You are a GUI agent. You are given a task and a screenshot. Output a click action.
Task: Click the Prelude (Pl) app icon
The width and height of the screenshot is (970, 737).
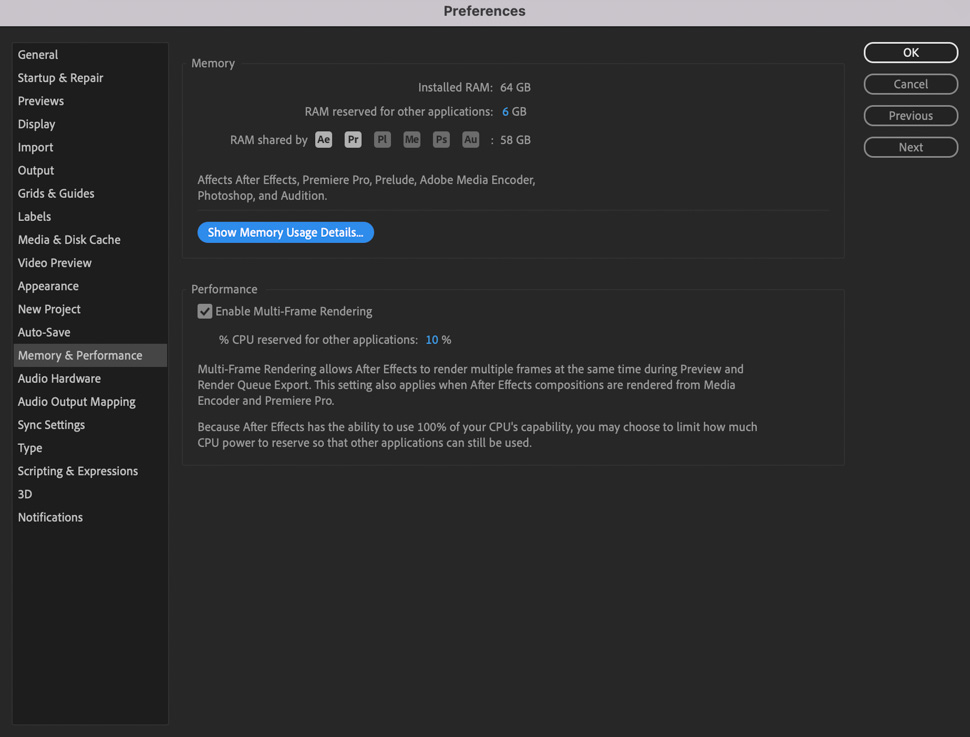click(382, 140)
